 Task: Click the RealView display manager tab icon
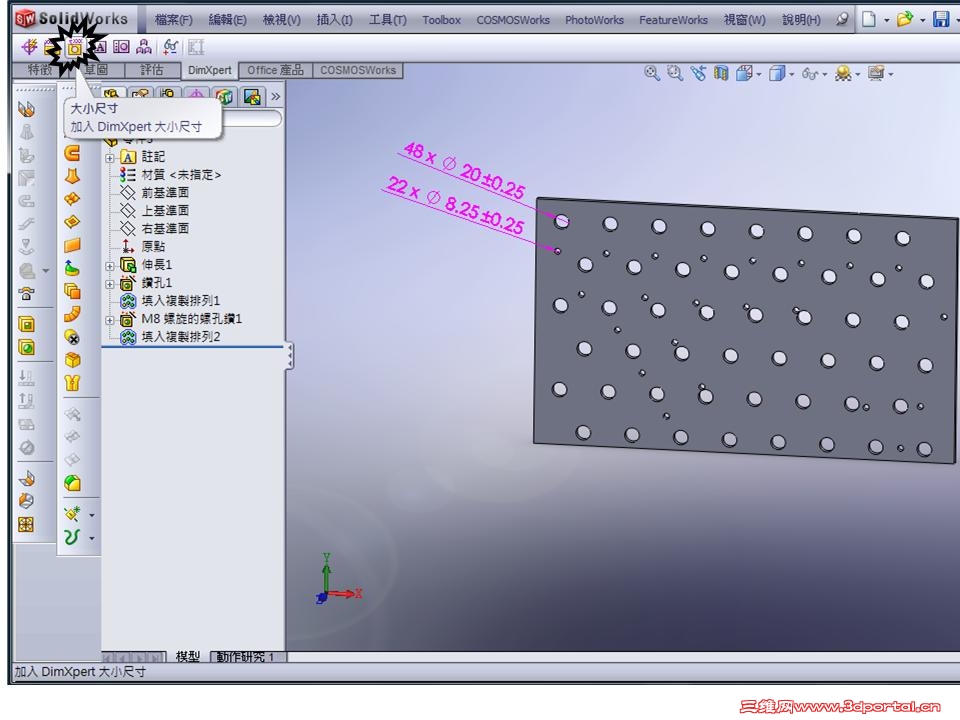pos(225,96)
